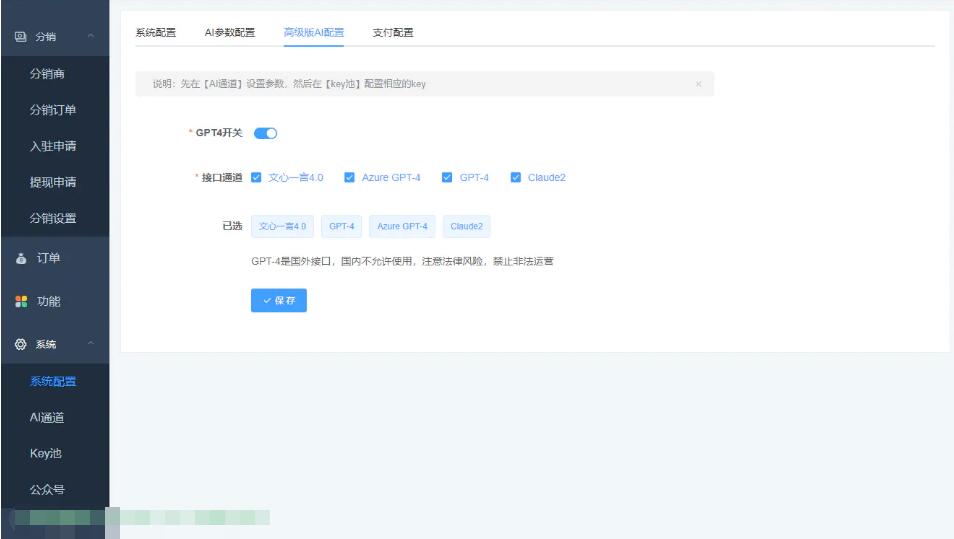
Task: Uncheck the Claude2 checkbox
Action: [516, 178]
